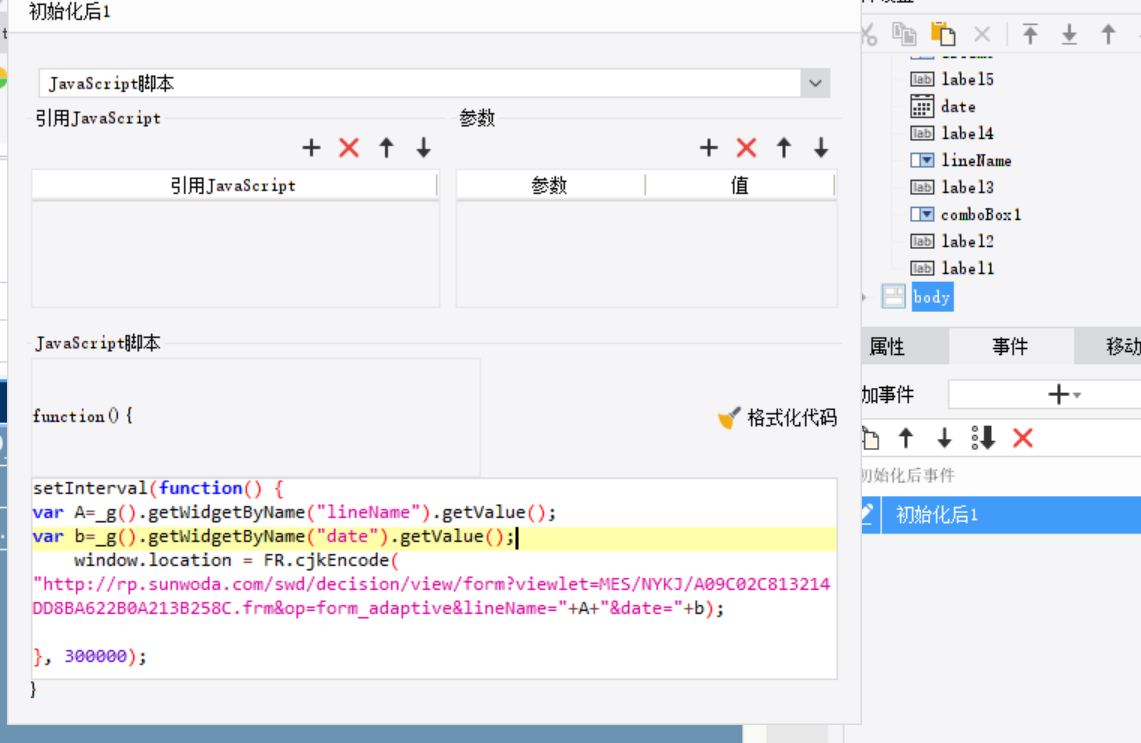Add a new 参数 row
1141x743 pixels.
tap(709, 148)
